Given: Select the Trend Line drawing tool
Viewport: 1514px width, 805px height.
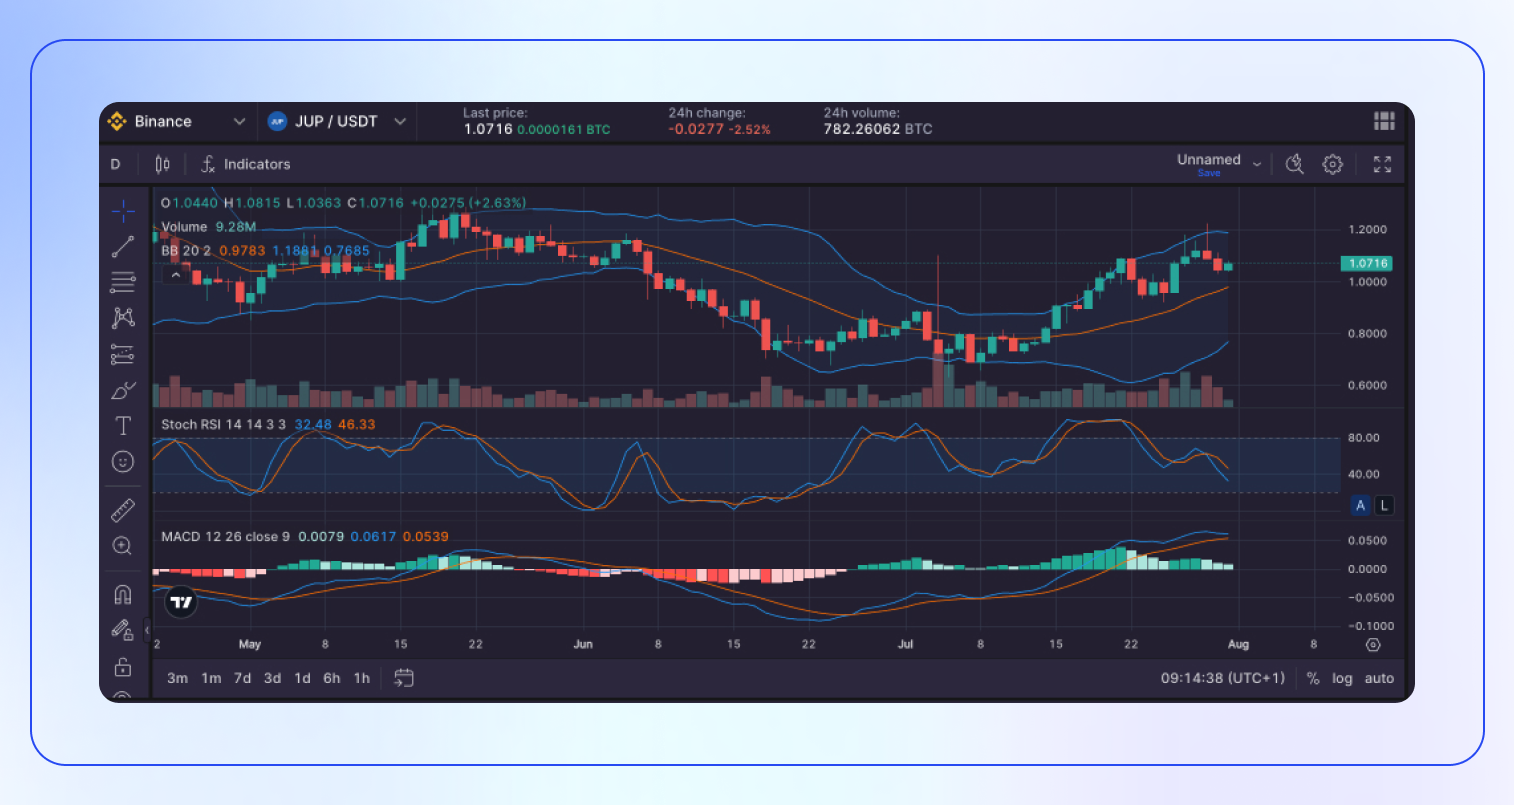Looking at the screenshot, I should [123, 246].
